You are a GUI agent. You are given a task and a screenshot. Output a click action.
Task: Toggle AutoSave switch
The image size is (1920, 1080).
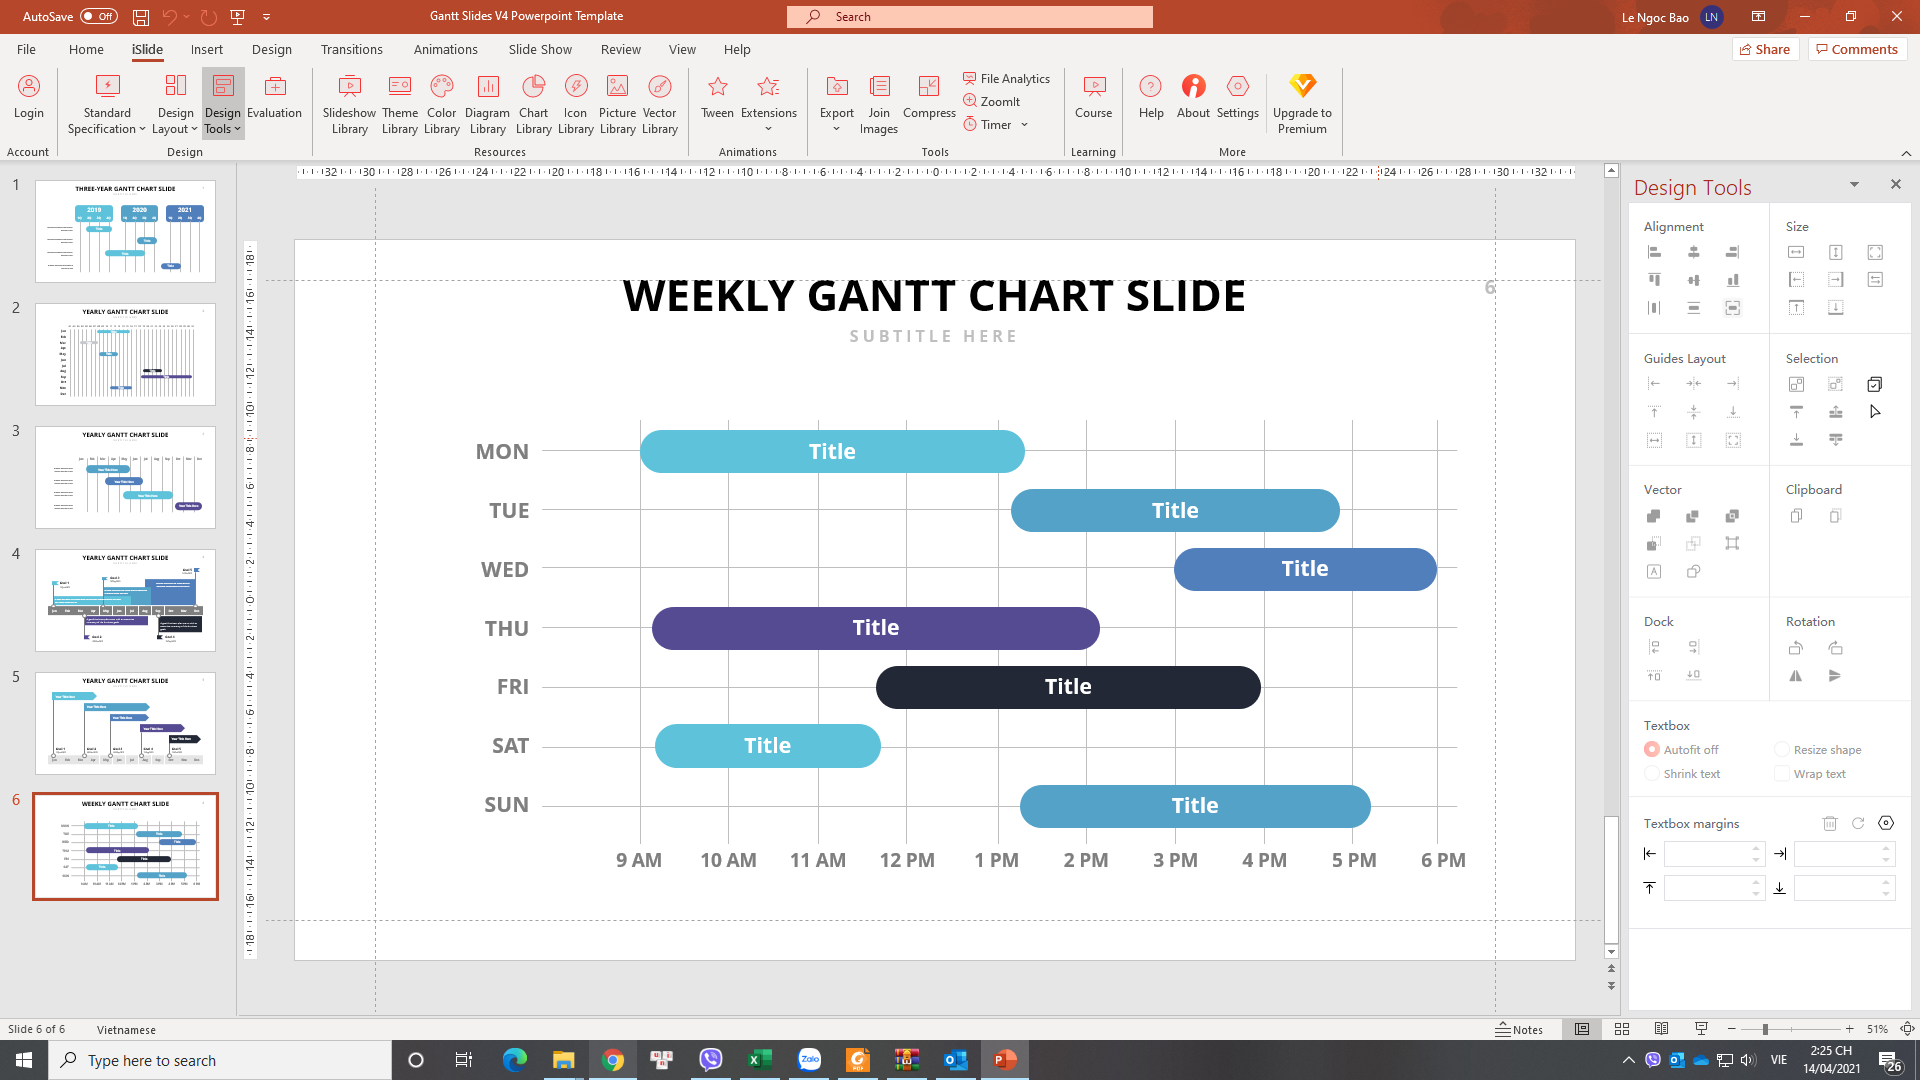click(99, 16)
